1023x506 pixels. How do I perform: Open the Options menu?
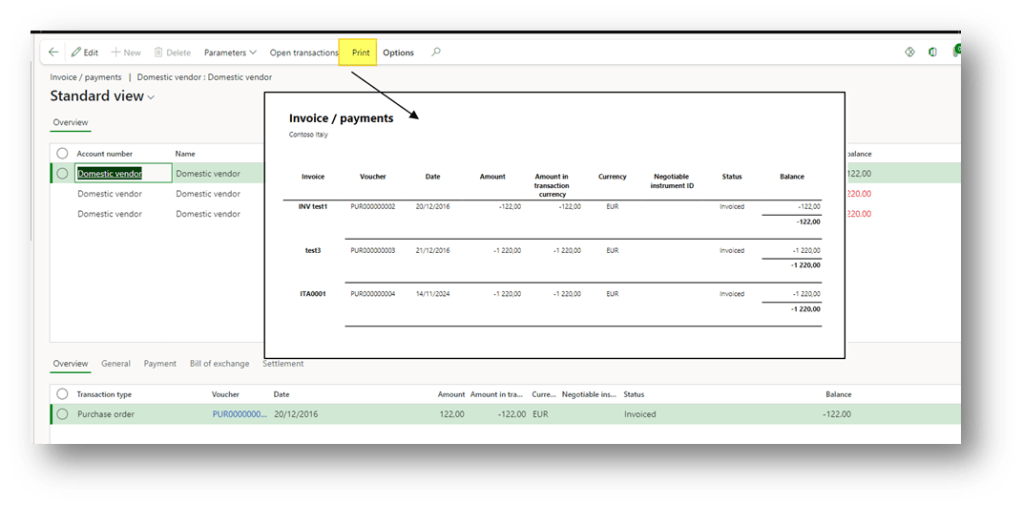pos(398,52)
